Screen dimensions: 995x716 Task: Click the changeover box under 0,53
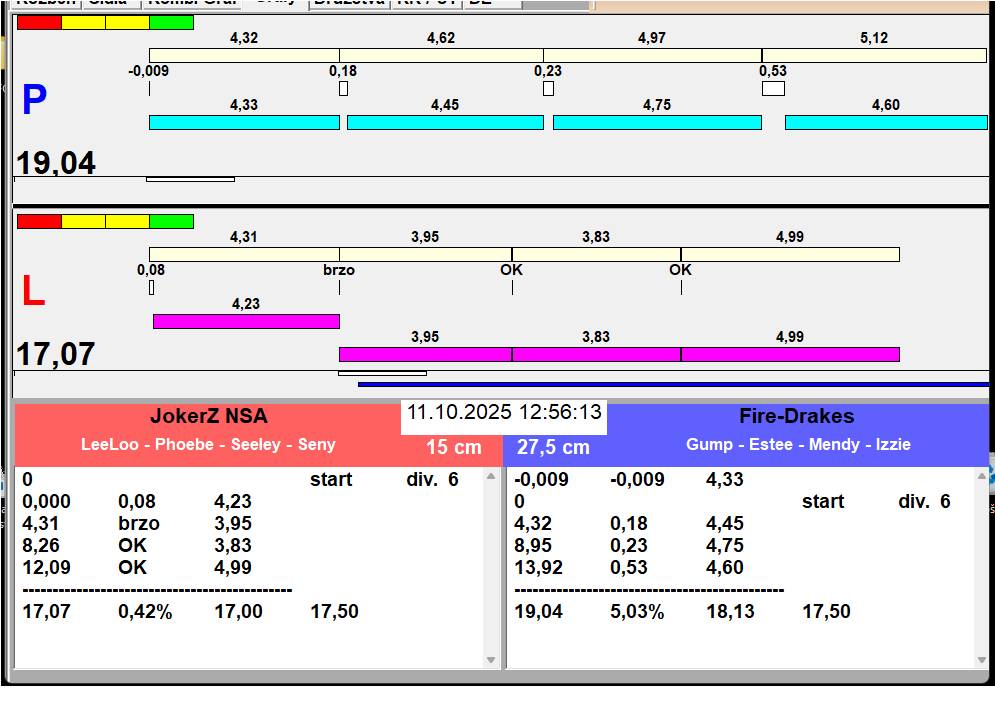(x=773, y=88)
